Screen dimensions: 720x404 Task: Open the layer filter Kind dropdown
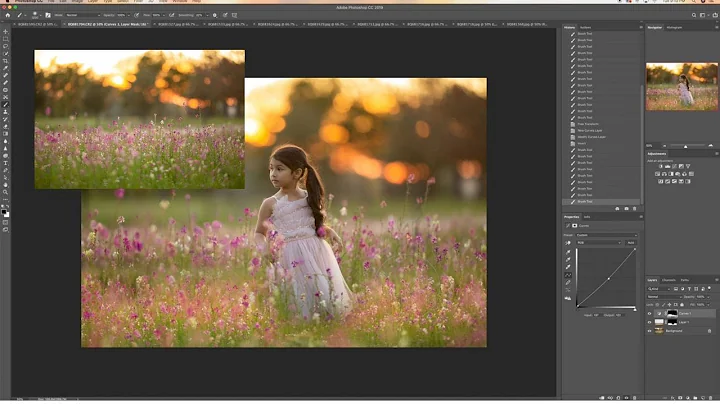click(659, 289)
